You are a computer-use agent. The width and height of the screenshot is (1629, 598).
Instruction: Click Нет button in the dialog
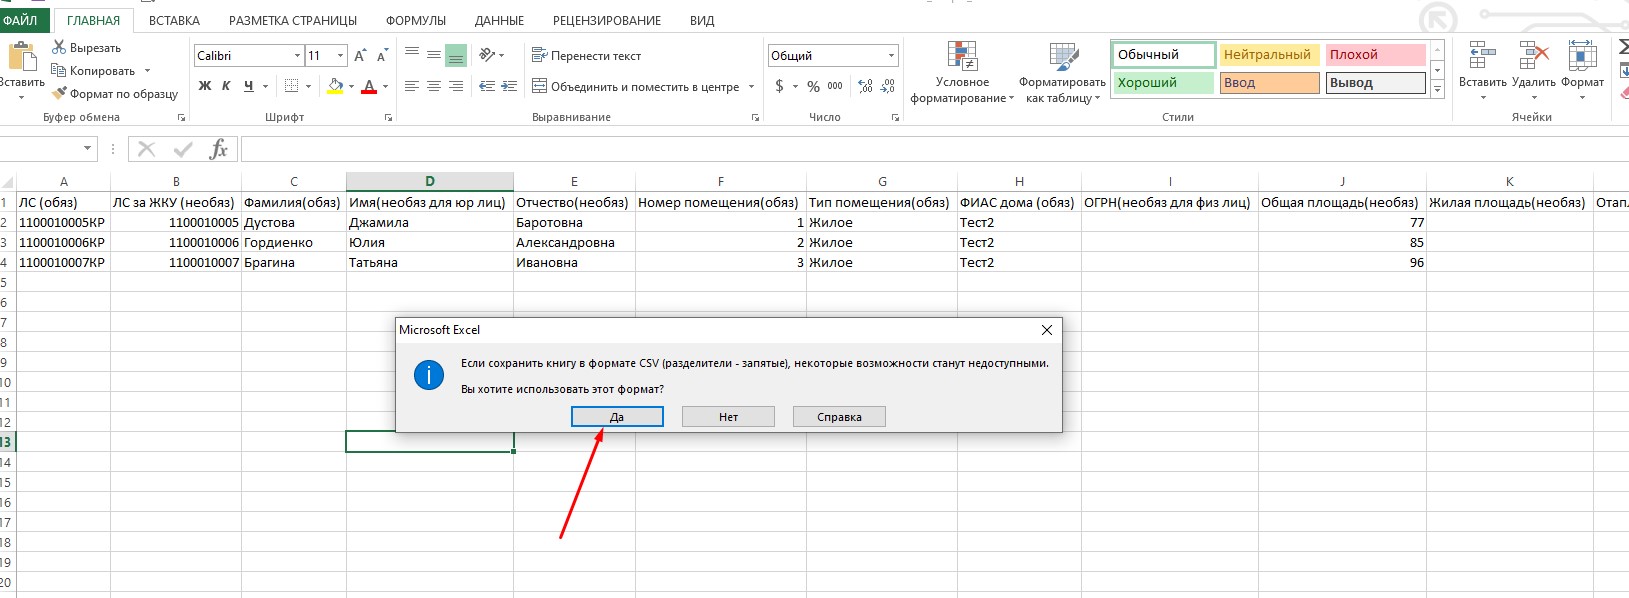pos(728,417)
